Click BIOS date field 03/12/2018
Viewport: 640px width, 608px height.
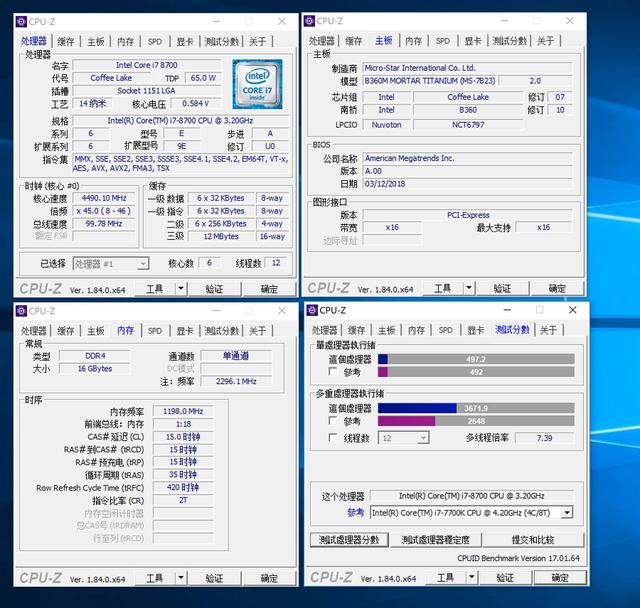coord(468,184)
